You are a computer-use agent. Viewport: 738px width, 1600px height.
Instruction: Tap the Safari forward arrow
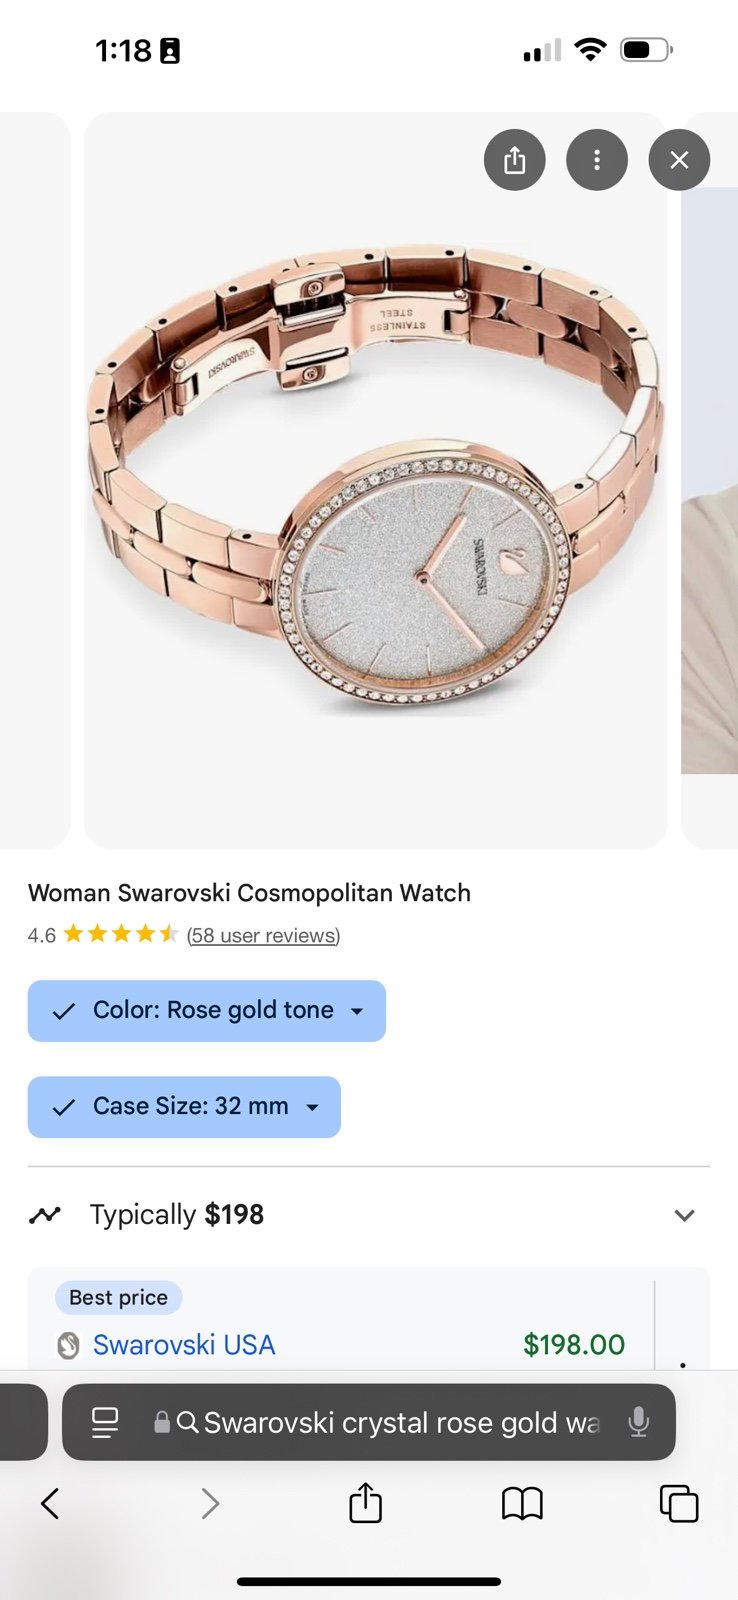point(209,1503)
